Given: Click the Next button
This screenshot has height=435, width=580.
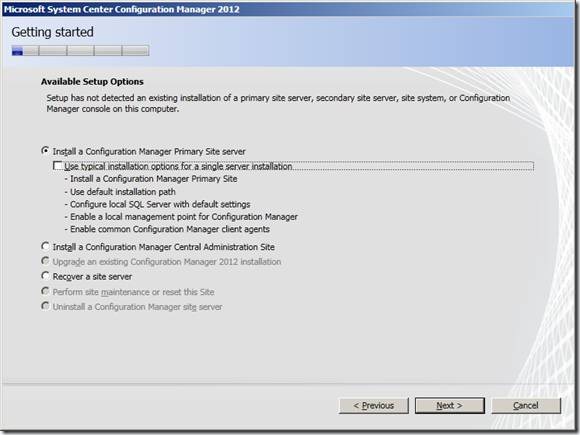Looking at the screenshot, I should (x=449, y=406).
